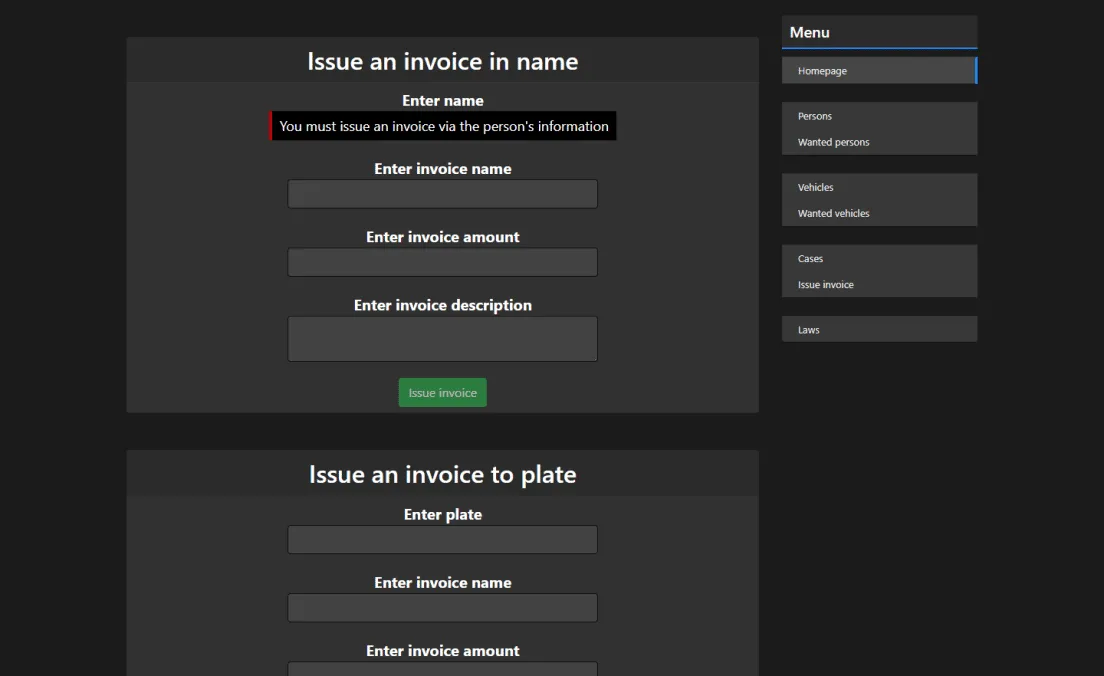Screen dimensions: 1104x676
Task: Click the "Issue an invoice in name" heading
Action: tap(442, 61)
